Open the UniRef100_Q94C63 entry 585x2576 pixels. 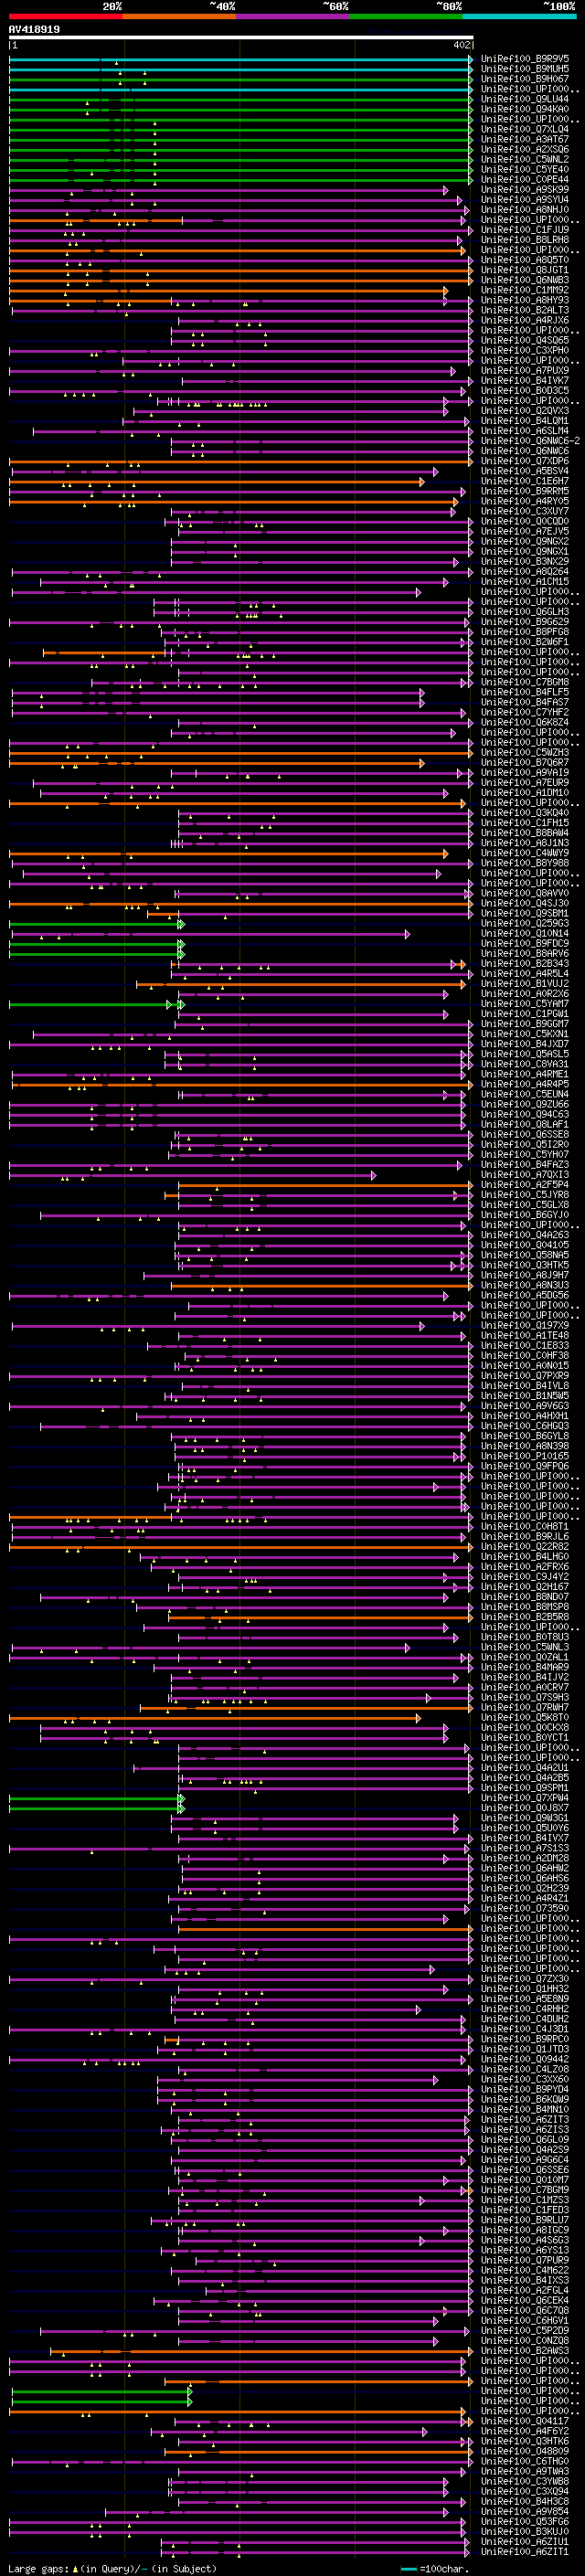point(525,1114)
